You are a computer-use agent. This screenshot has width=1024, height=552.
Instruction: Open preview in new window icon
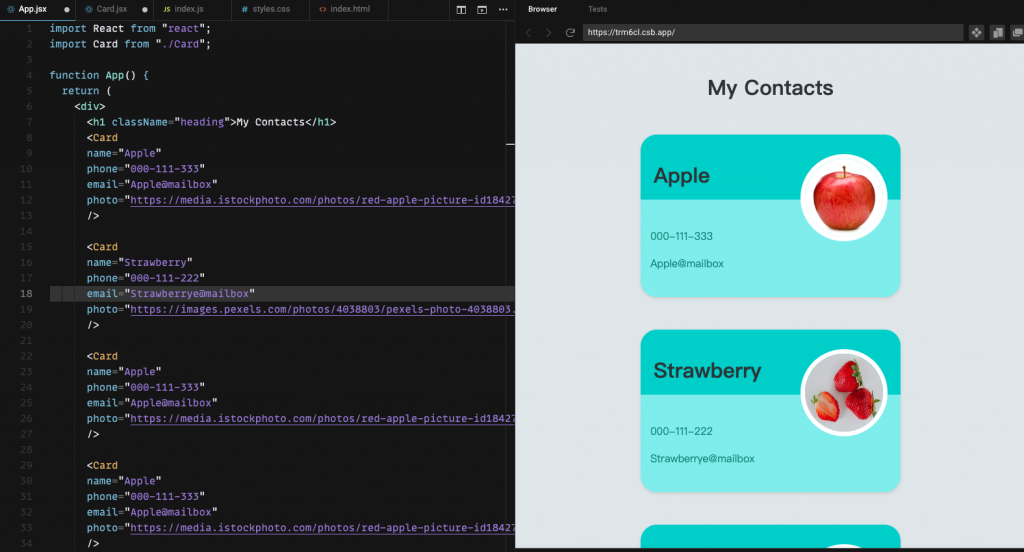point(1017,33)
